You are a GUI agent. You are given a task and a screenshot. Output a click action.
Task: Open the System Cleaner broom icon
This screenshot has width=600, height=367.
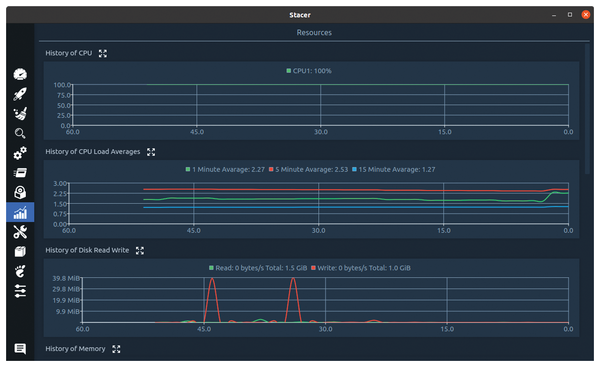[20, 114]
